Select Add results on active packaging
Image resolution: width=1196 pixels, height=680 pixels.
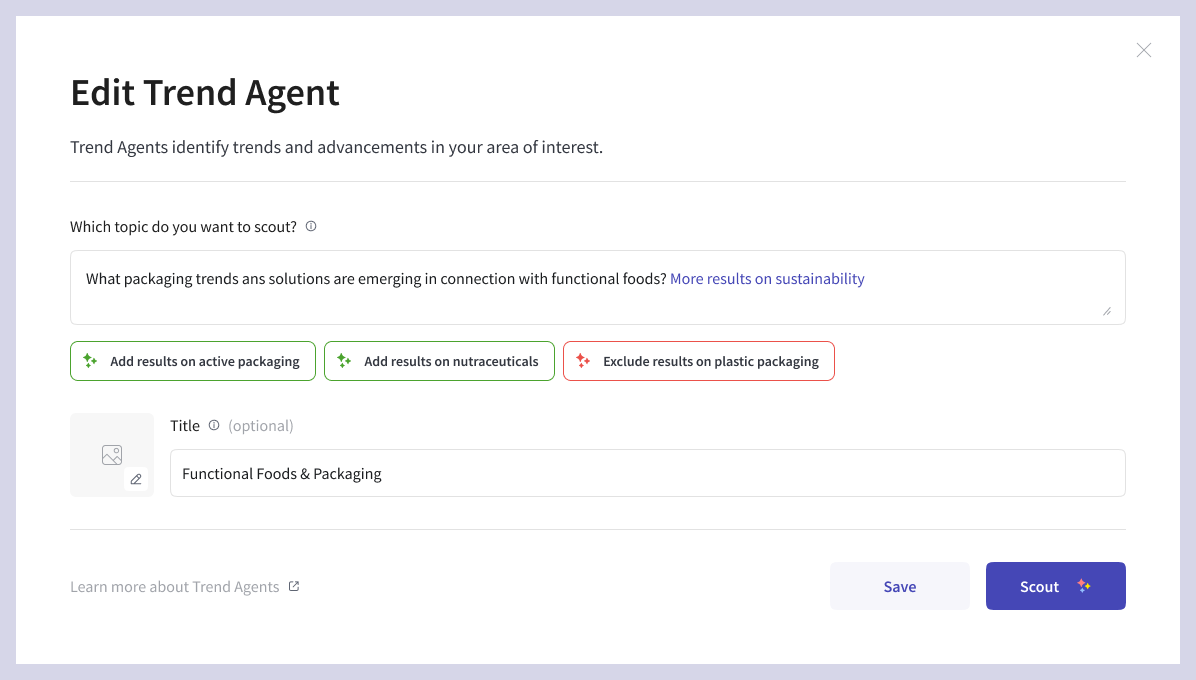193,361
